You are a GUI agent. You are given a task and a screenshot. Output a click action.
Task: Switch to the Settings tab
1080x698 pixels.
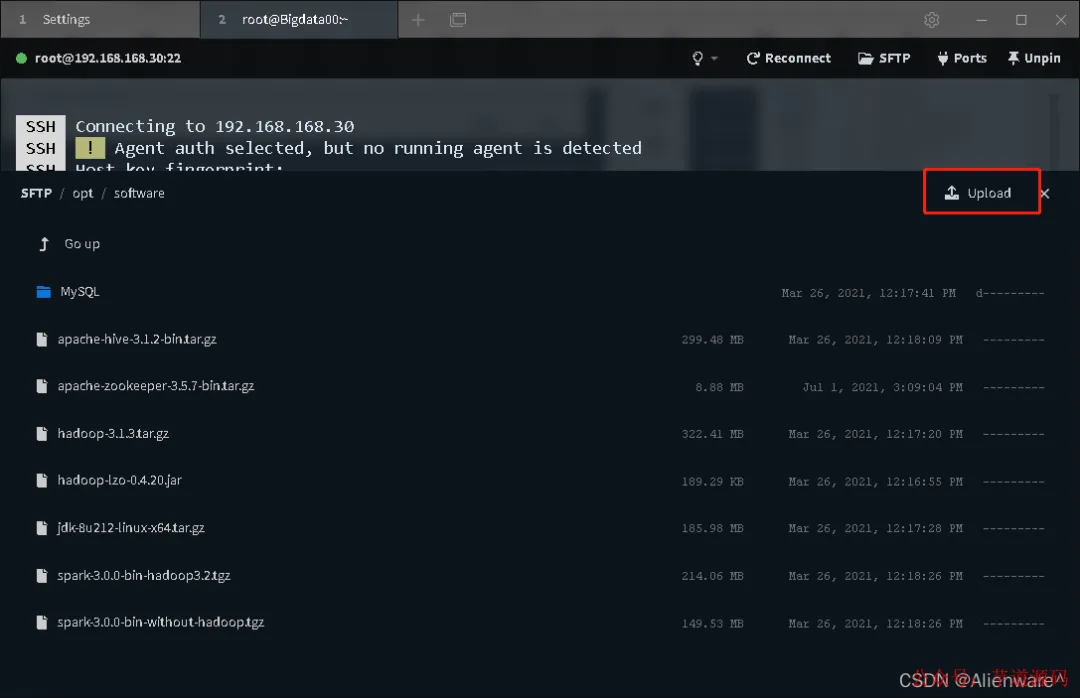tap(101, 19)
